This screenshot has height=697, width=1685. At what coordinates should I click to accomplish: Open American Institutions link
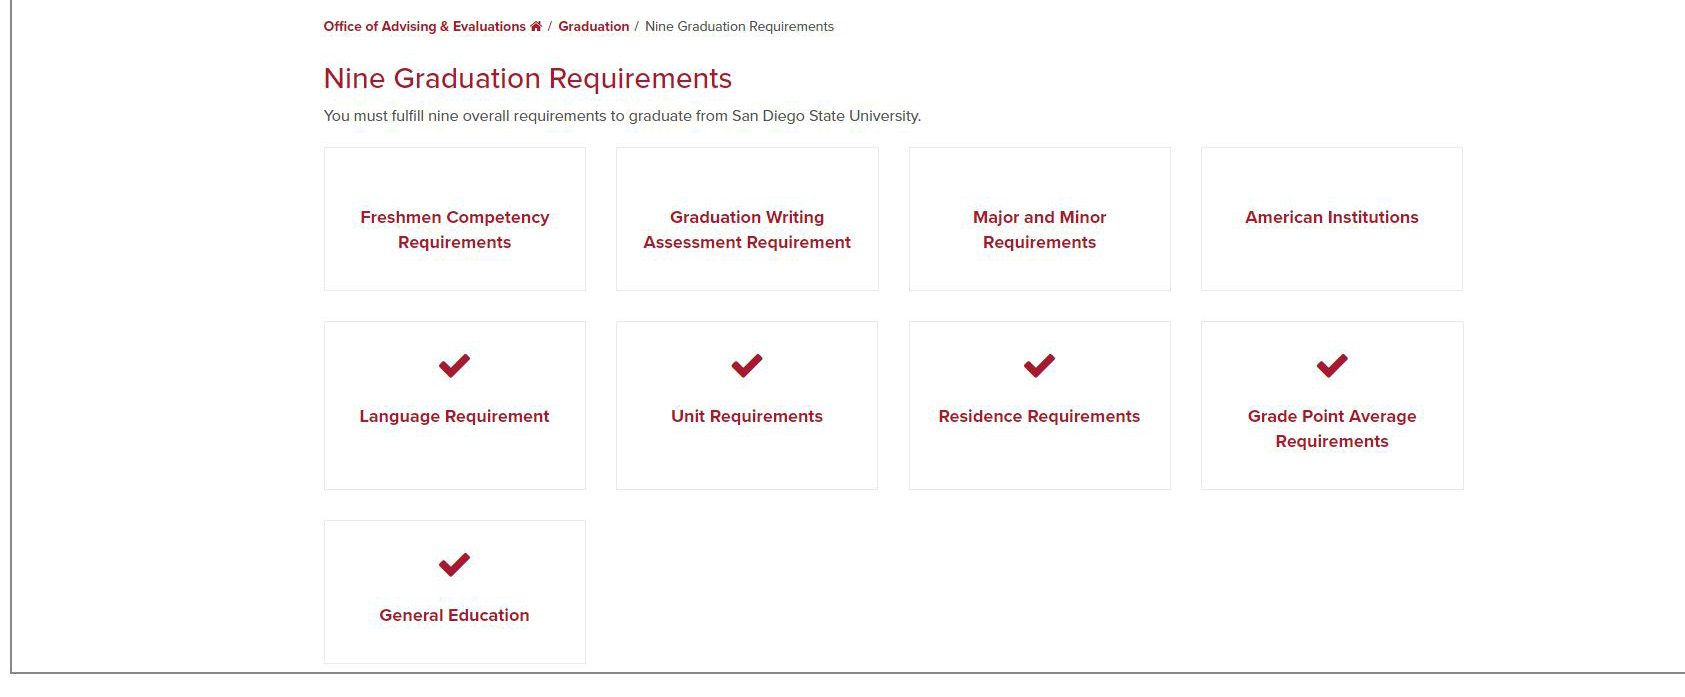[x=1331, y=217]
